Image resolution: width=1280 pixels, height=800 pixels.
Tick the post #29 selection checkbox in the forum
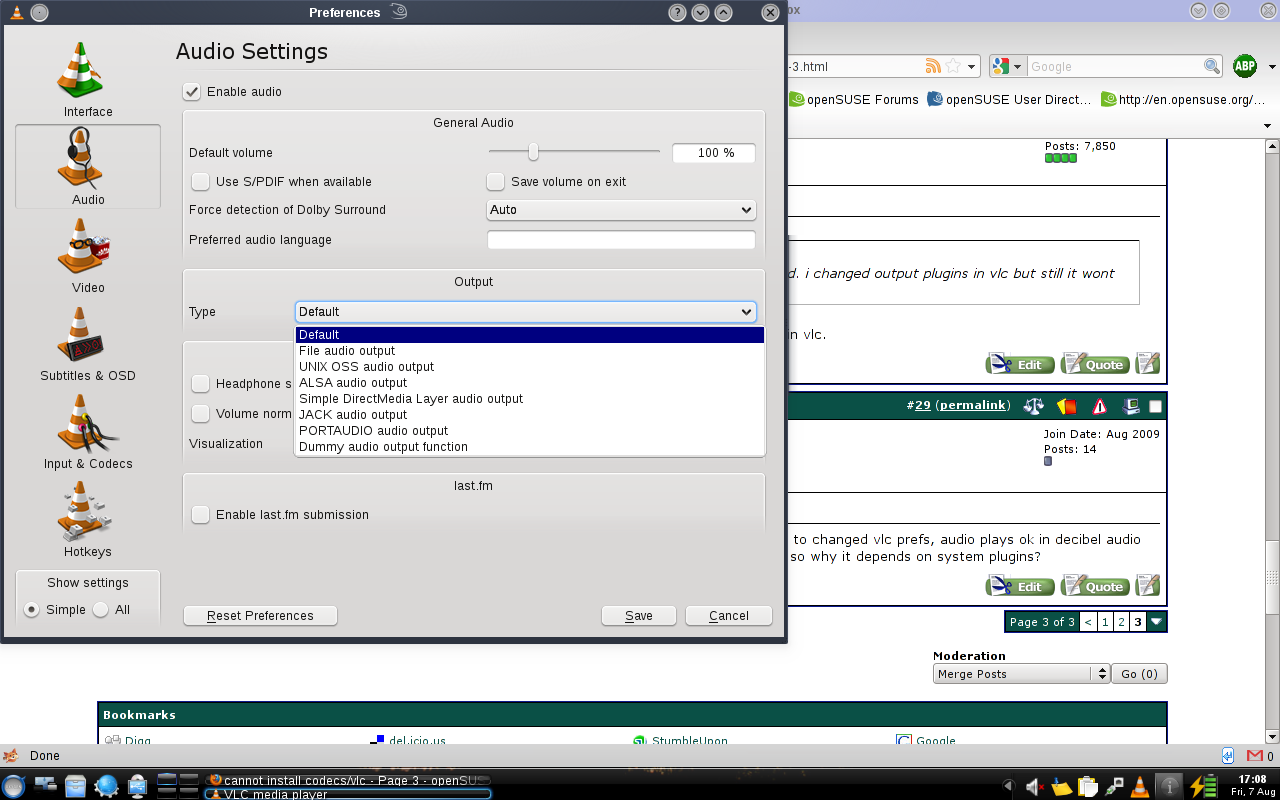click(1155, 406)
